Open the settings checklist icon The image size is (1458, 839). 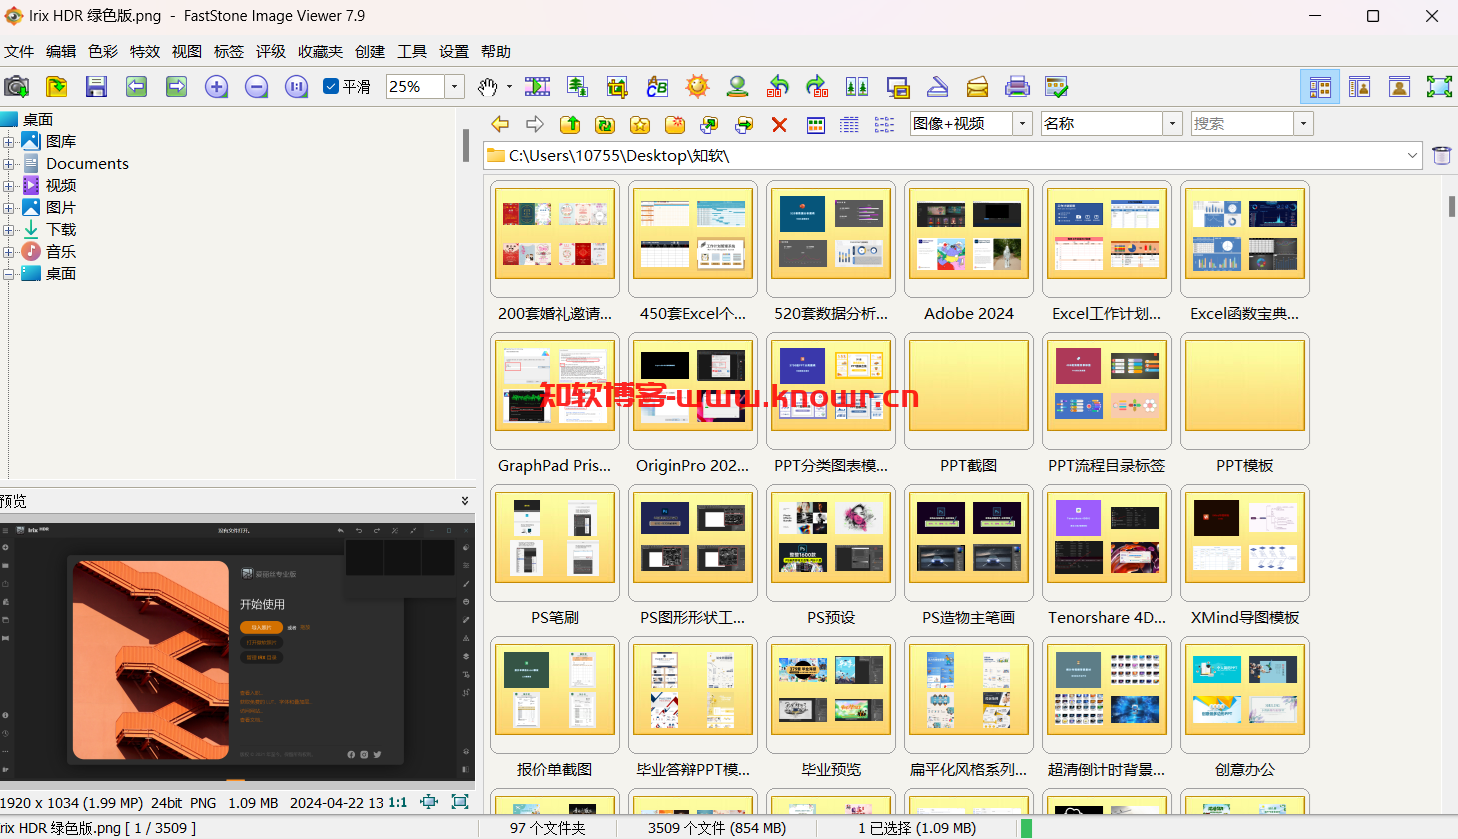click(1057, 87)
